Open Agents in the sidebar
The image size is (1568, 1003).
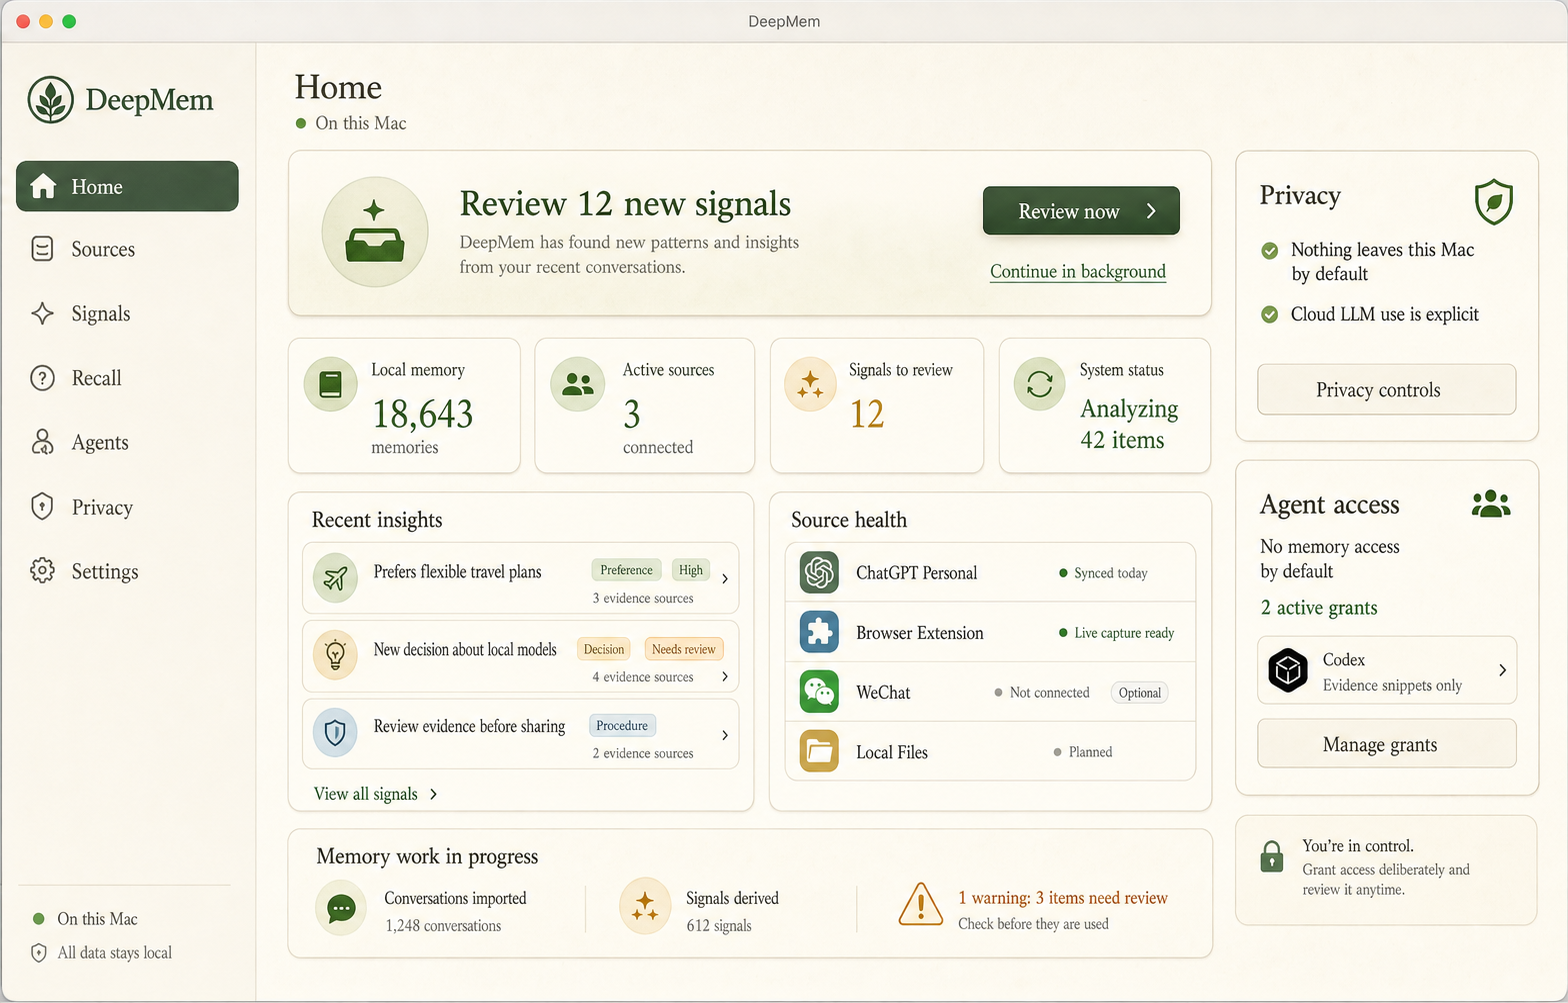pos(127,442)
